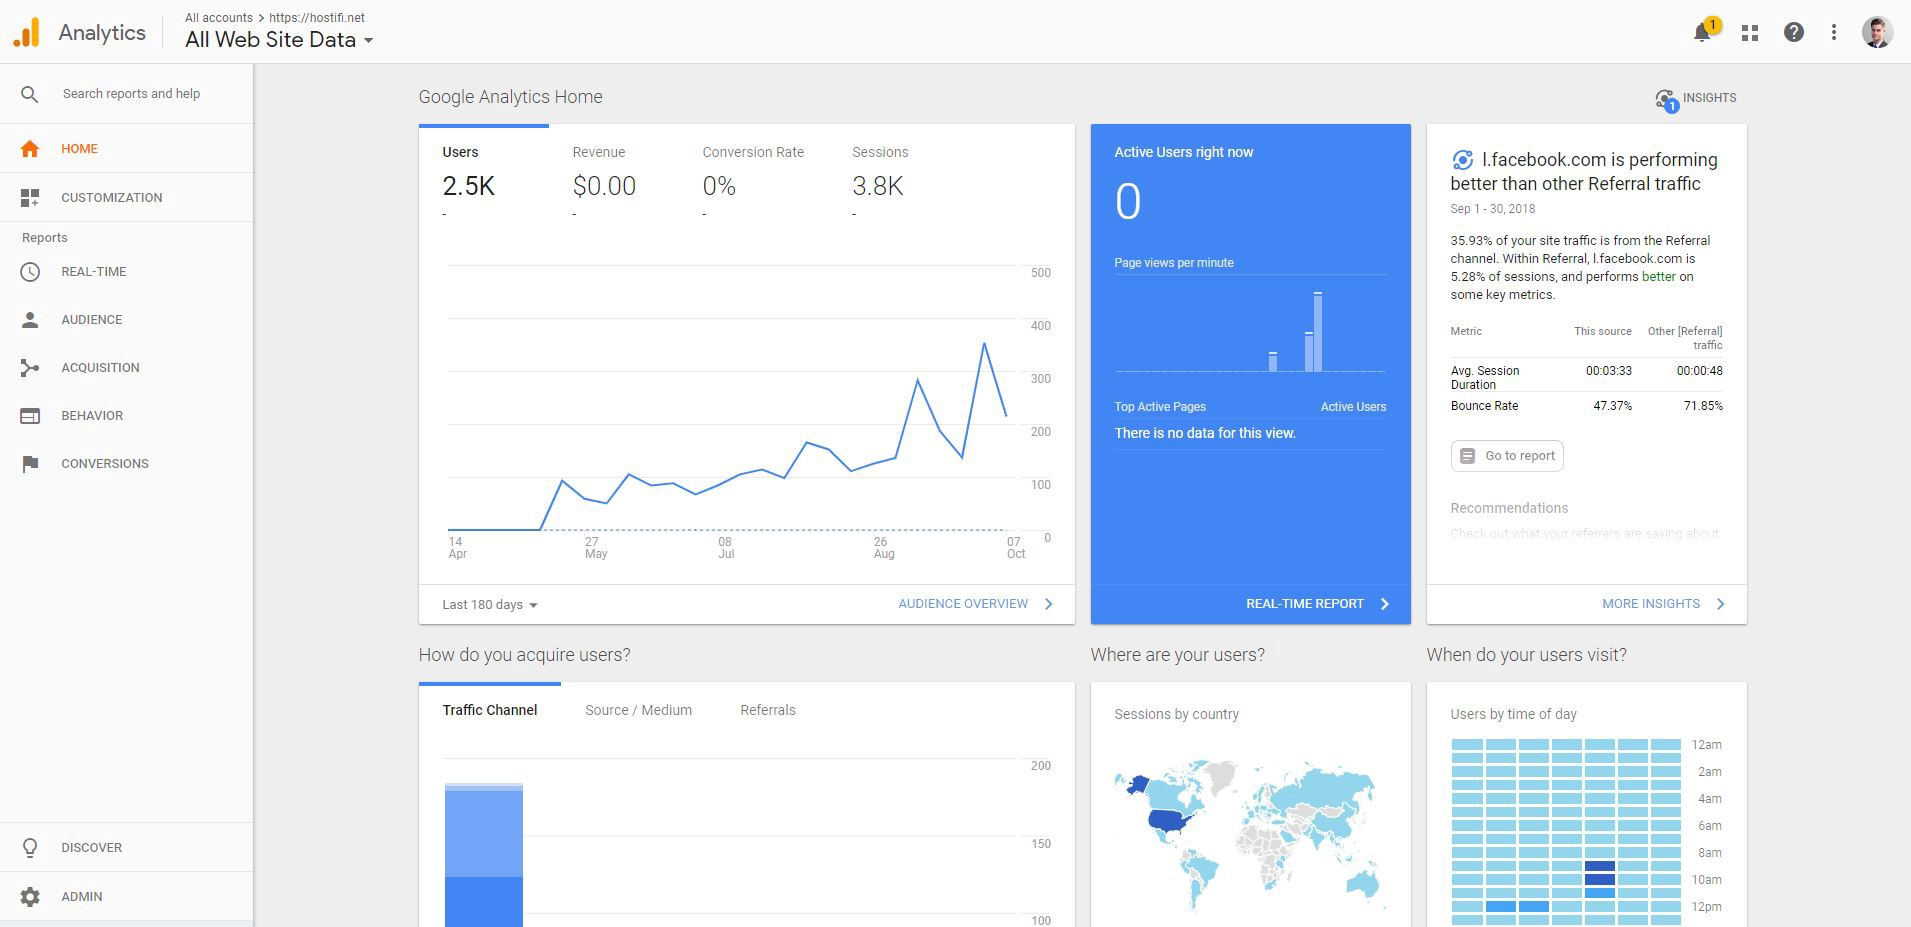Click the user profile avatar
Screen dimensions: 1911x927
[1877, 32]
